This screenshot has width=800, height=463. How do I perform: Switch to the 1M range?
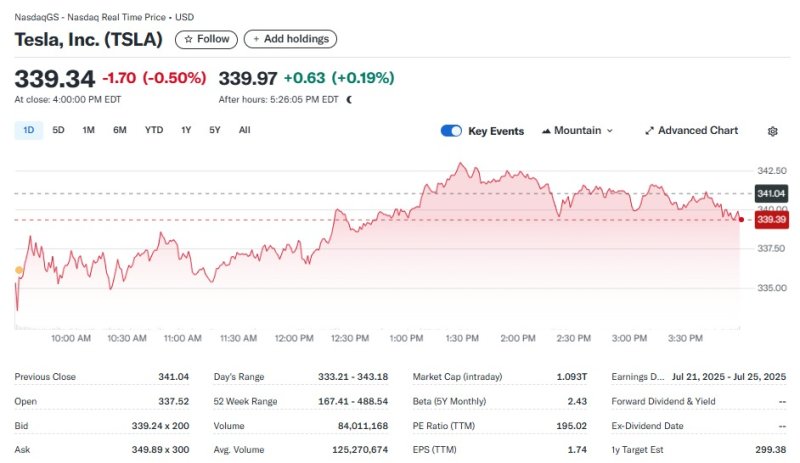[x=88, y=130]
